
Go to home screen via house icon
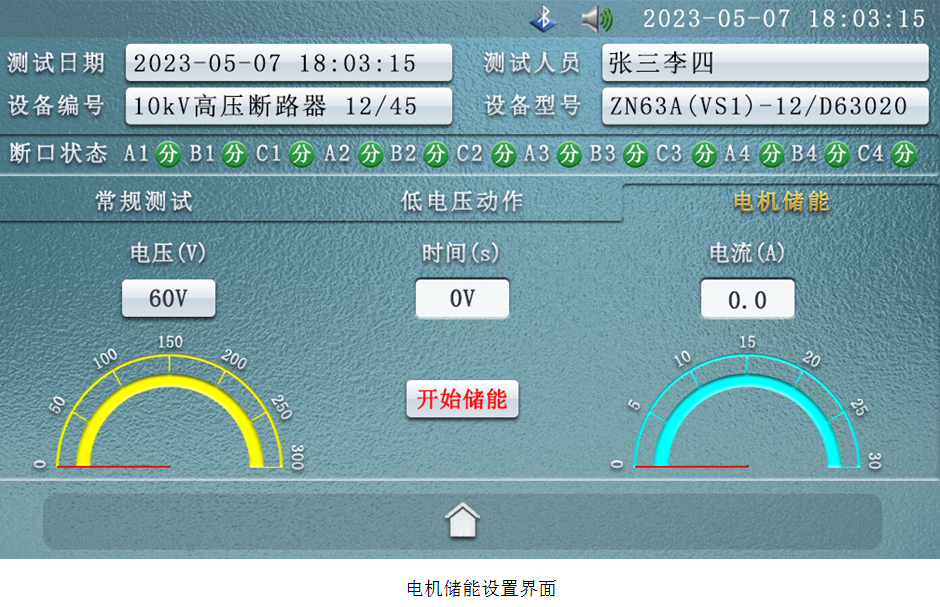[x=462, y=520]
